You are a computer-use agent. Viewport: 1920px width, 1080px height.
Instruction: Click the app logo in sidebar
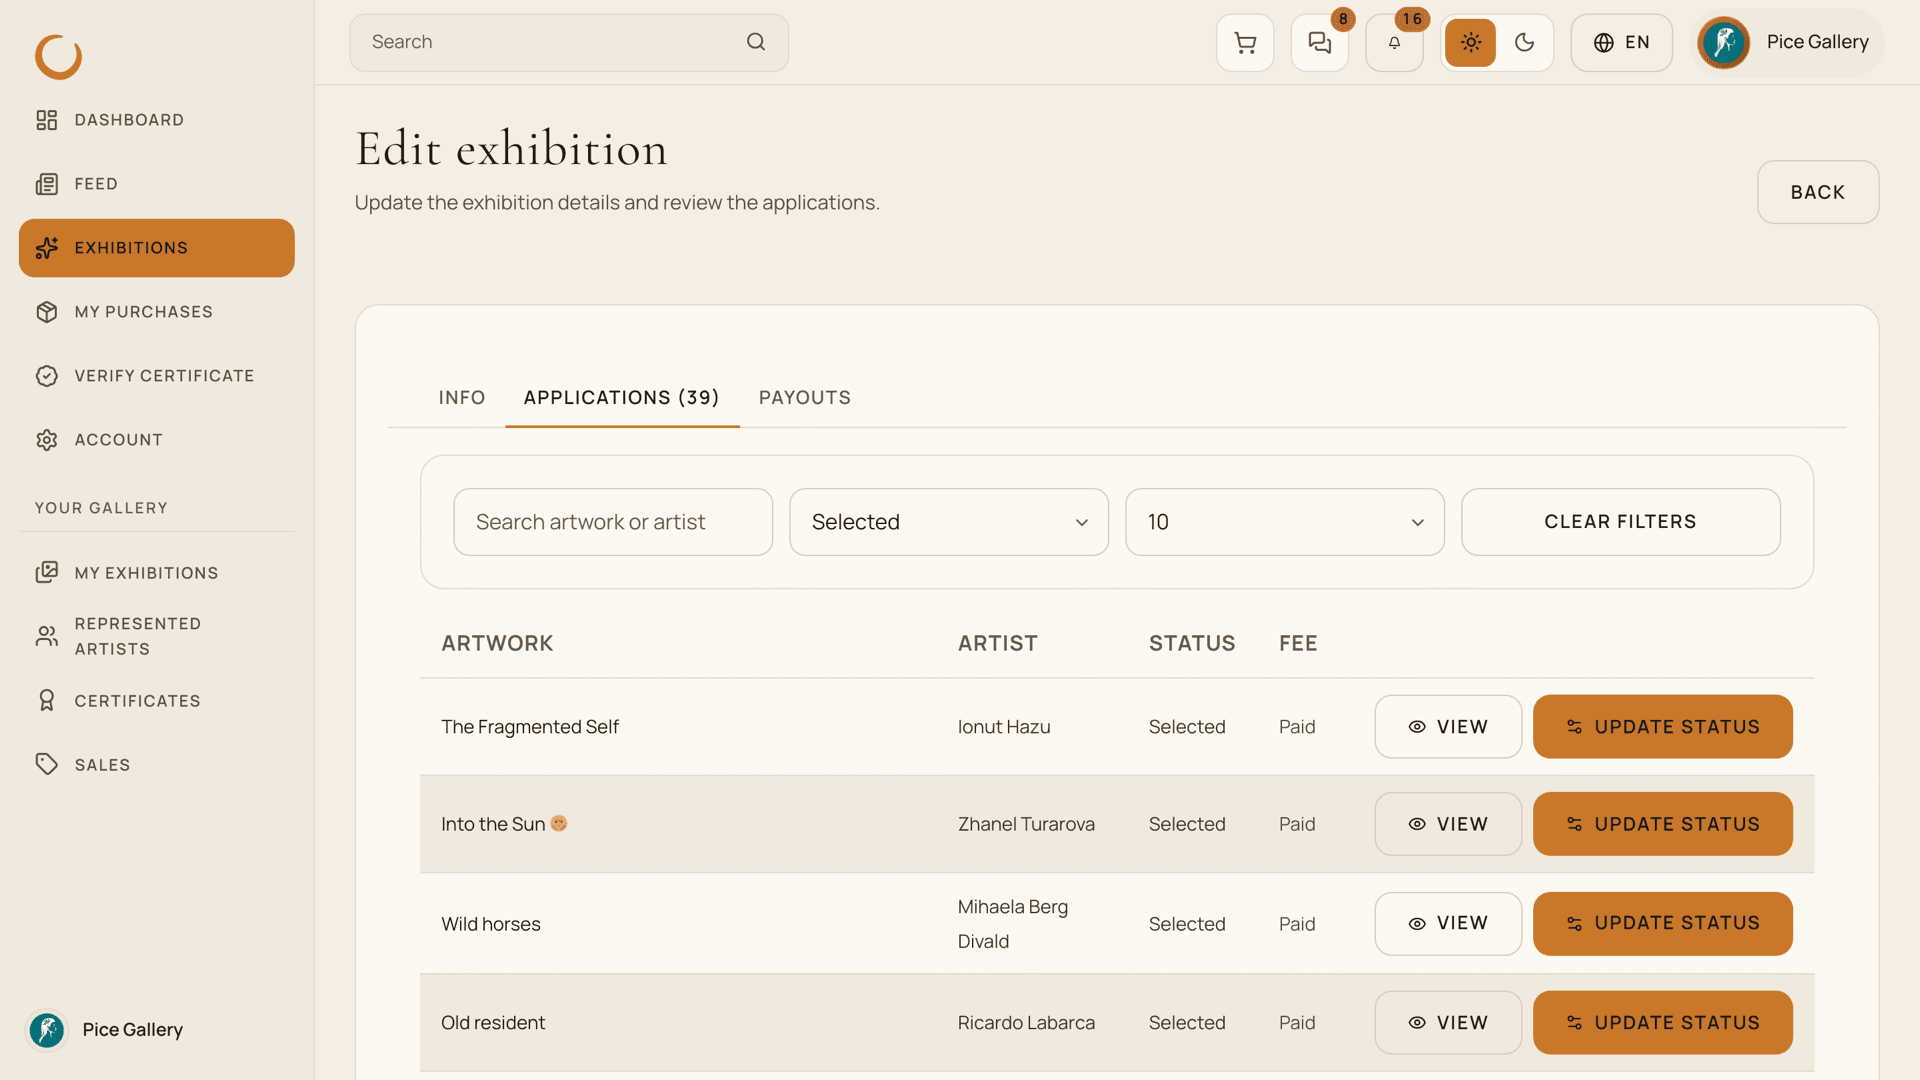click(x=58, y=56)
